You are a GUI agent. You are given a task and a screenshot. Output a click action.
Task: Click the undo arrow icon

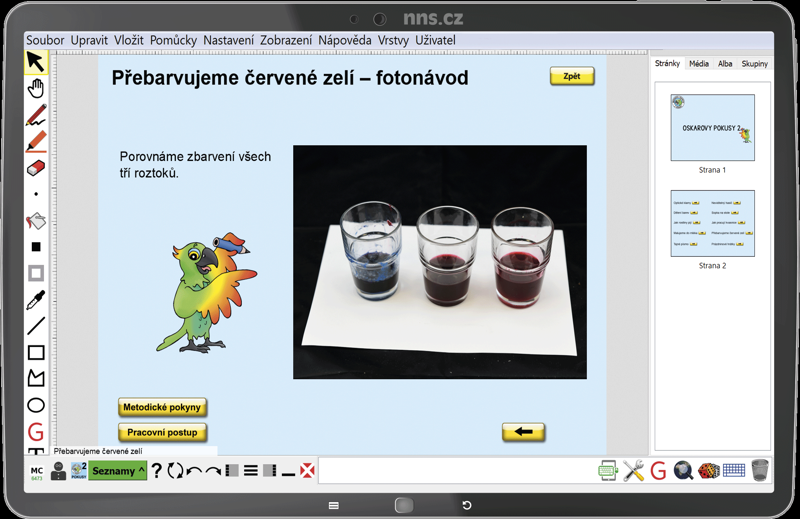[x=194, y=472]
